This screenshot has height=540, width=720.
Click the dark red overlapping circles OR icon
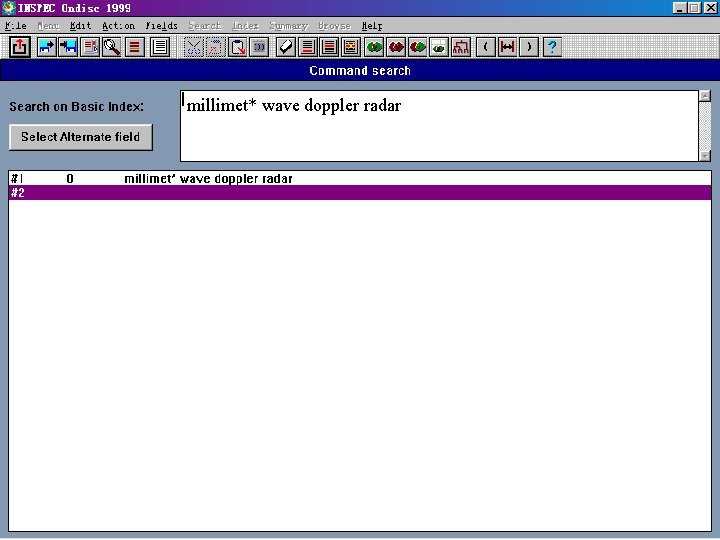click(396, 47)
